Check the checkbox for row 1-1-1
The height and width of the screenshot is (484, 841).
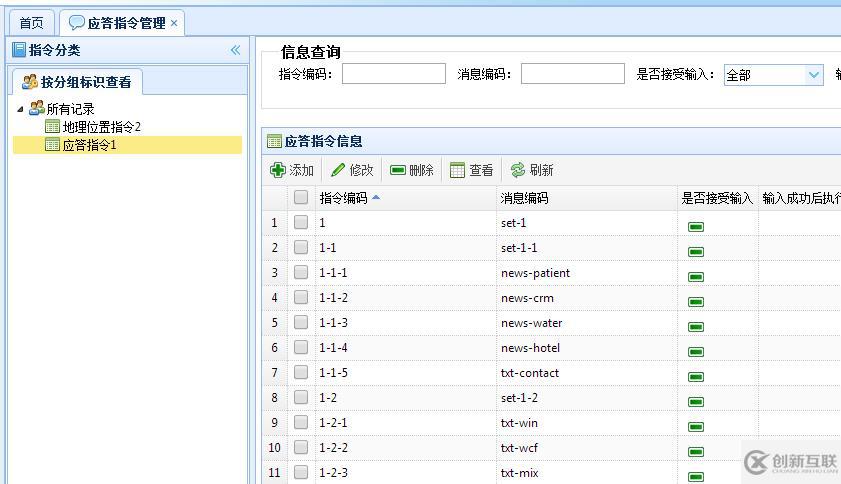[x=301, y=272]
